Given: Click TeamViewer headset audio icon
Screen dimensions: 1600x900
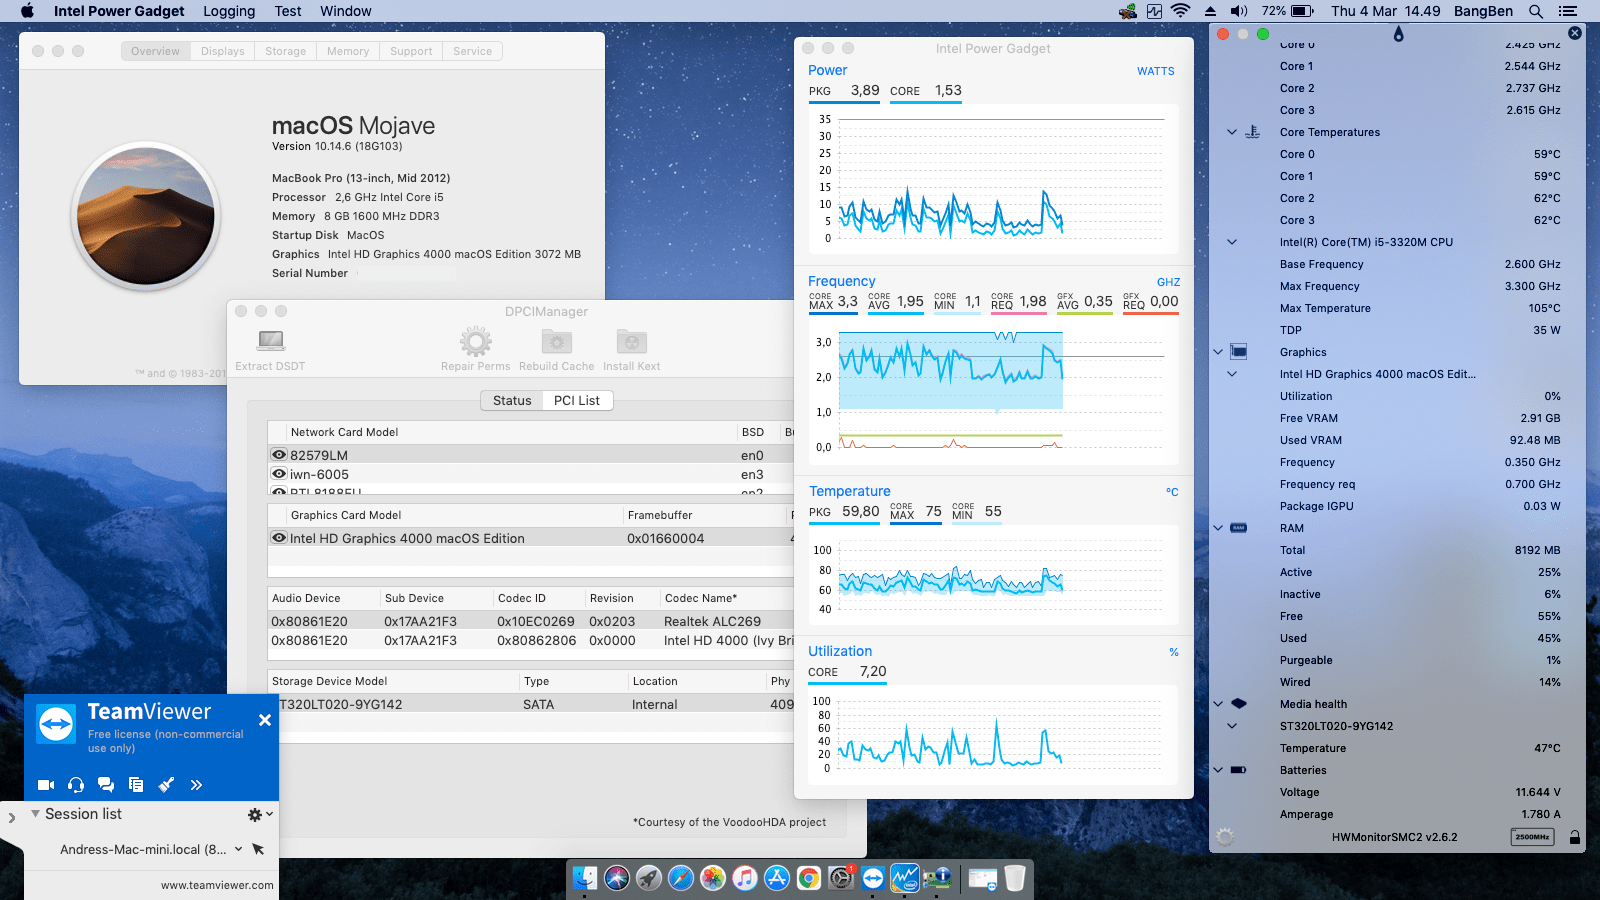Looking at the screenshot, I should (76, 785).
